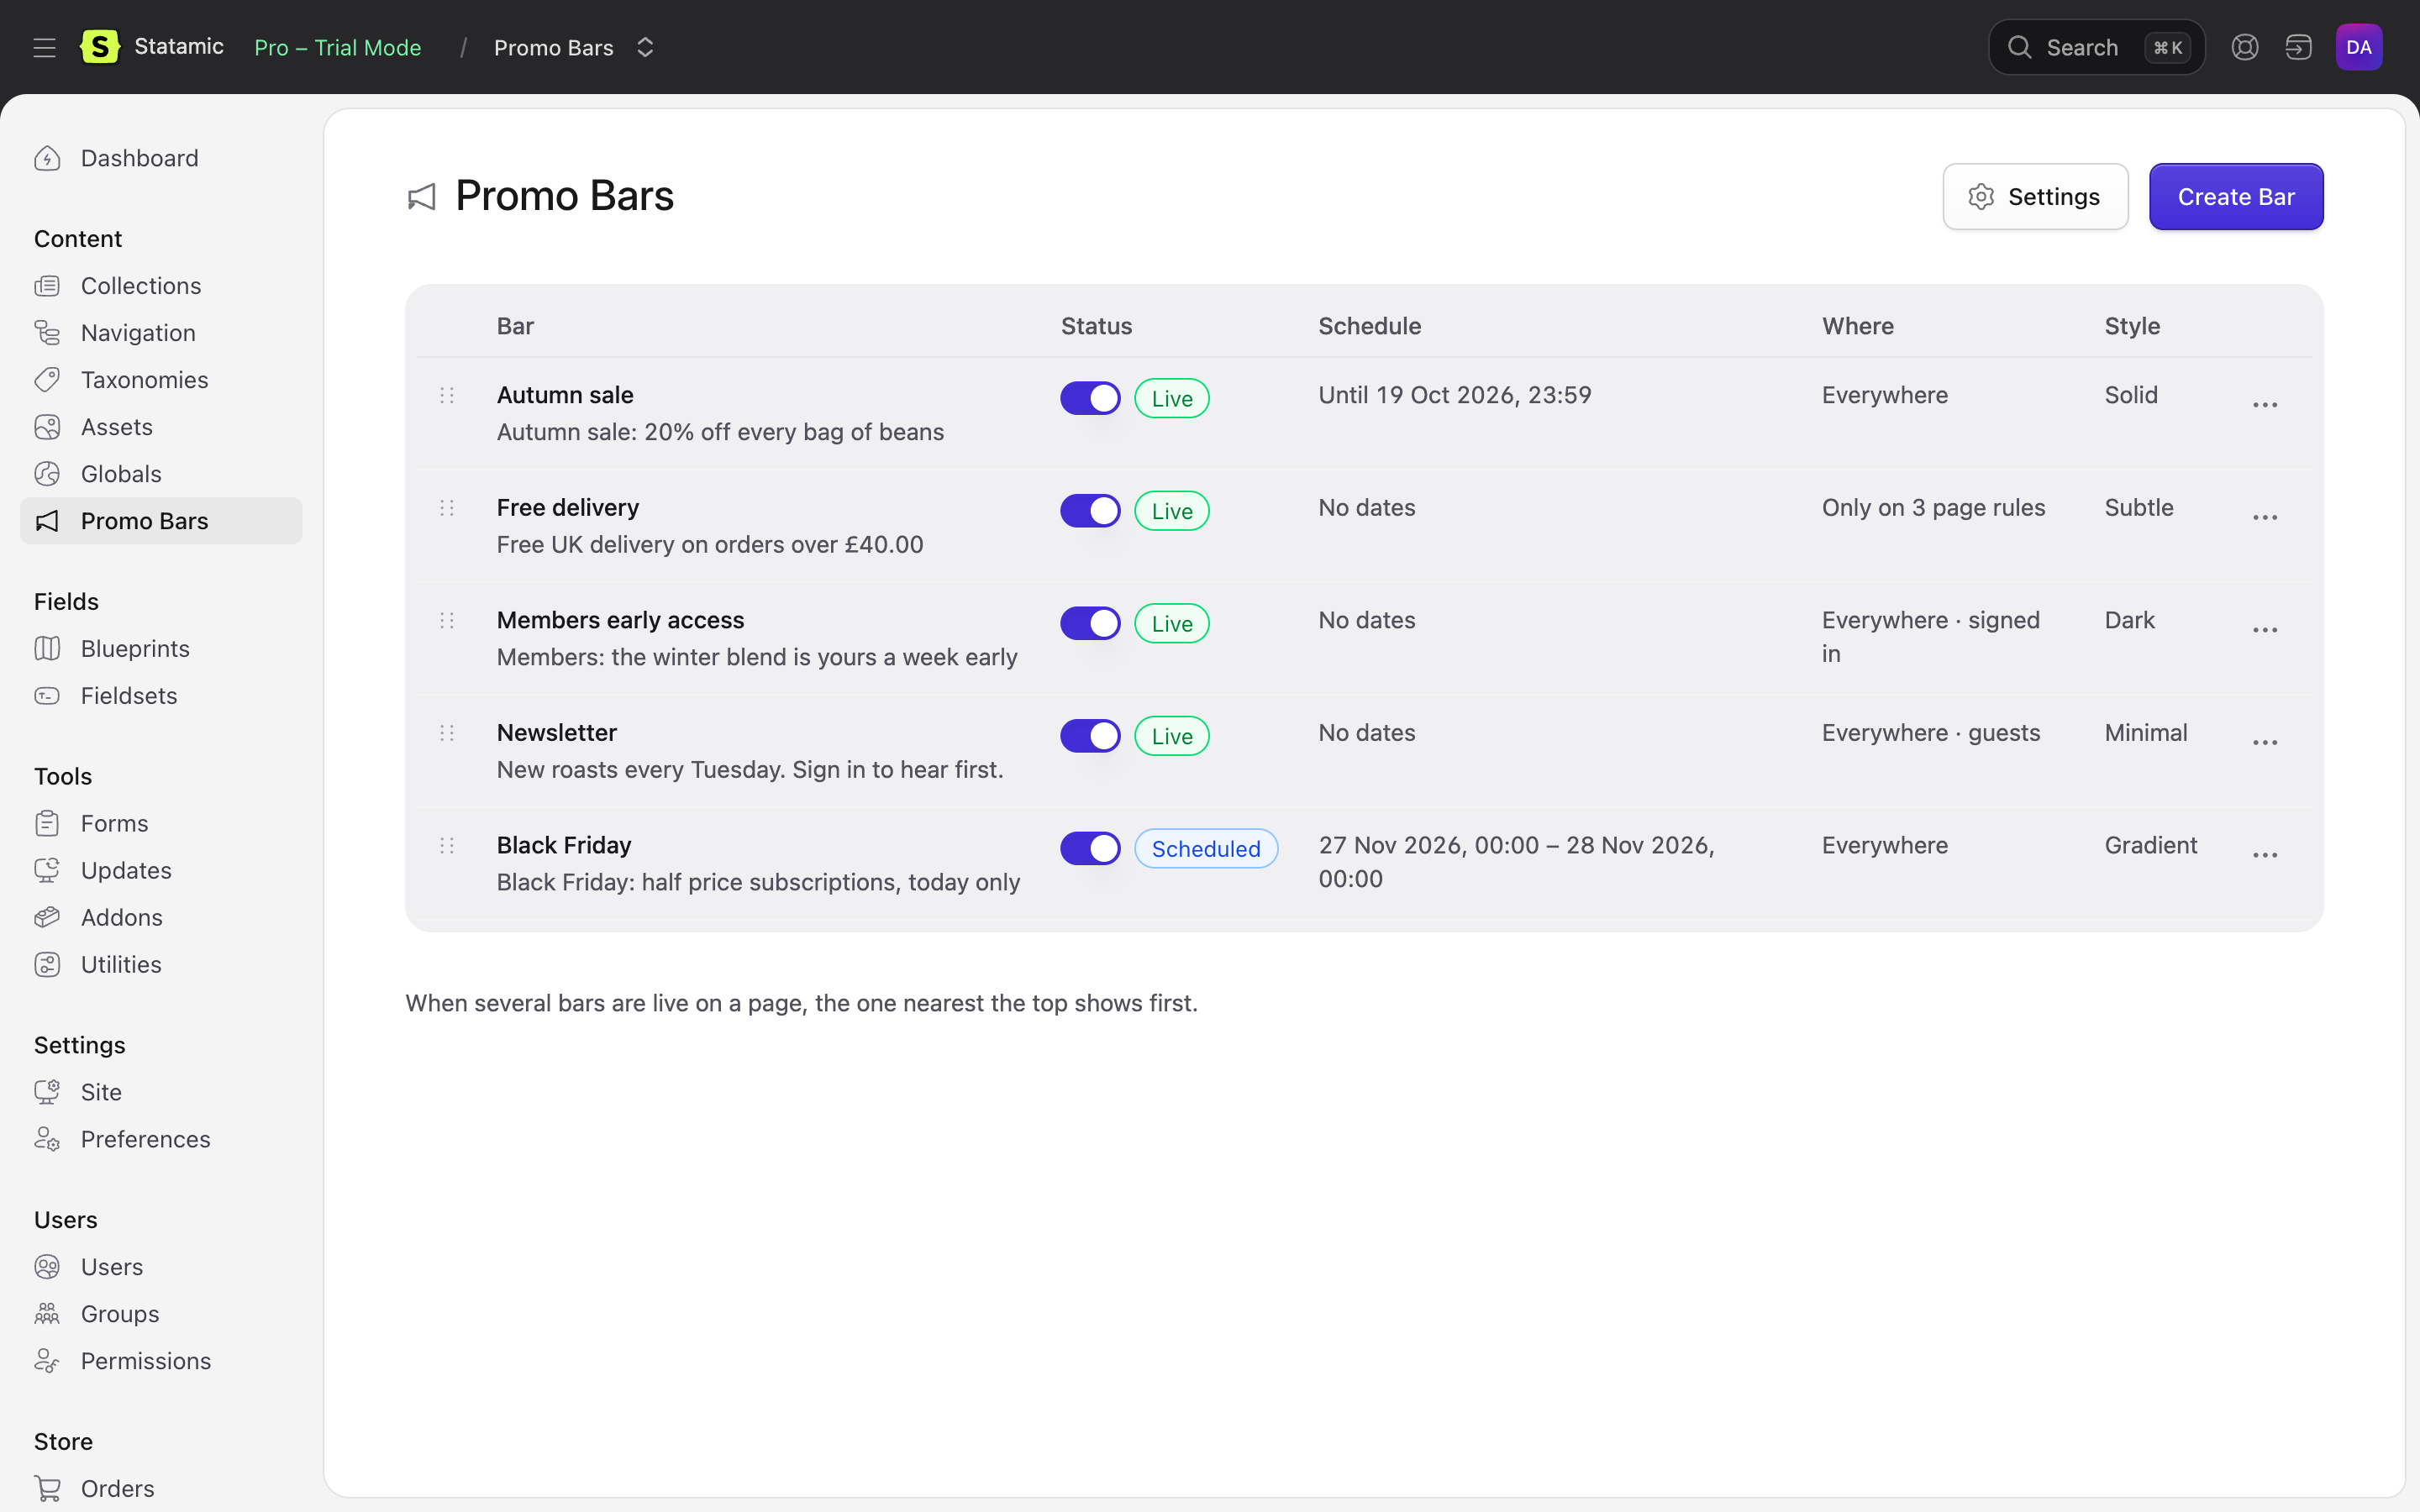Open Blueprints in the sidebar

coord(161,649)
